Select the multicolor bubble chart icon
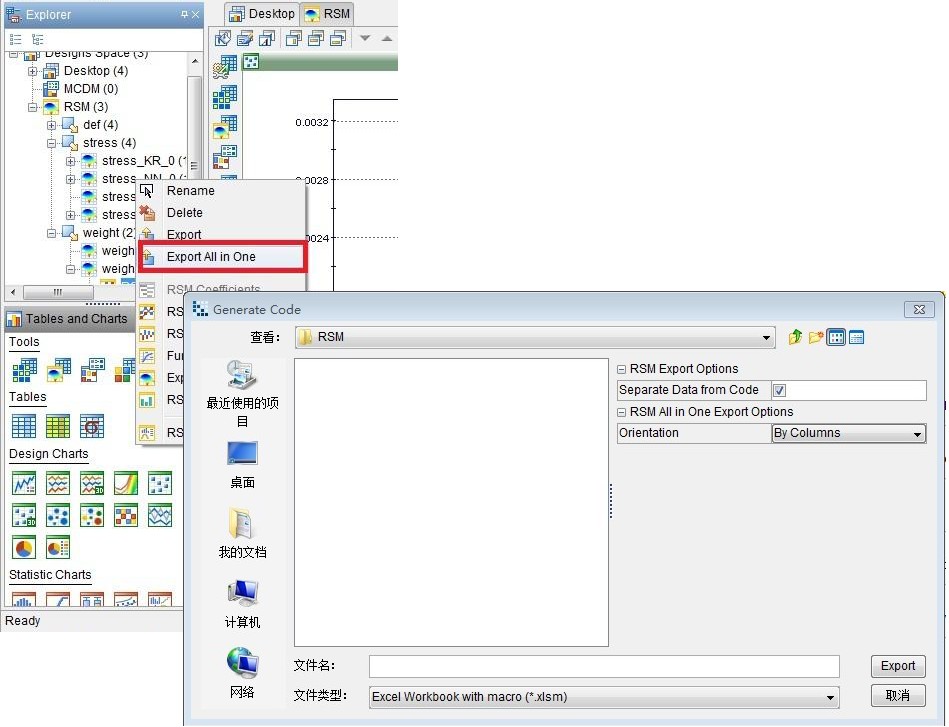The height and width of the screenshot is (727, 949). coord(92,515)
